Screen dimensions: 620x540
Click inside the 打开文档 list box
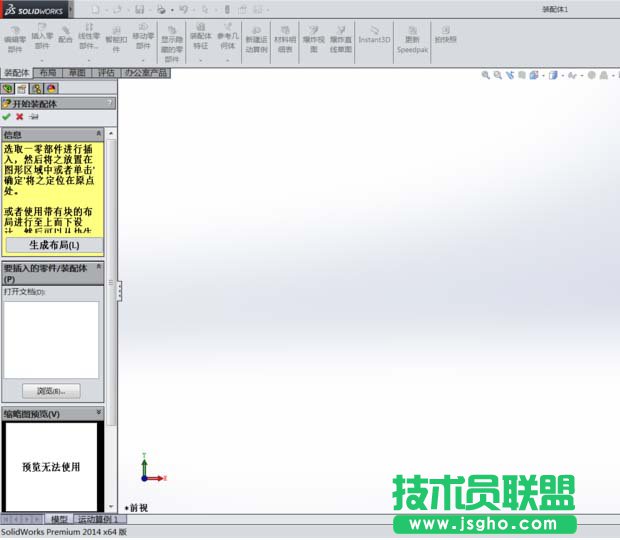[x=51, y=340]
